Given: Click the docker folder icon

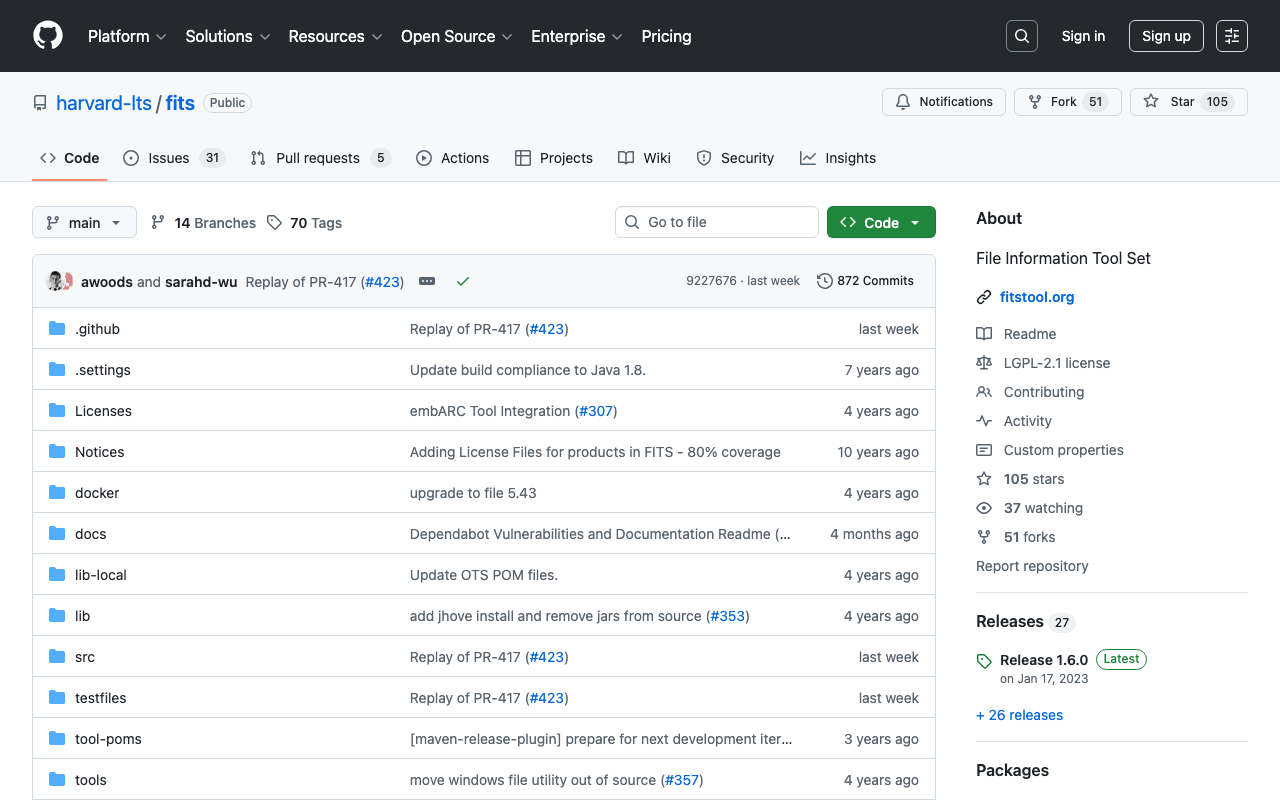Looking at the screenshot, I should (x=56, y=492).
